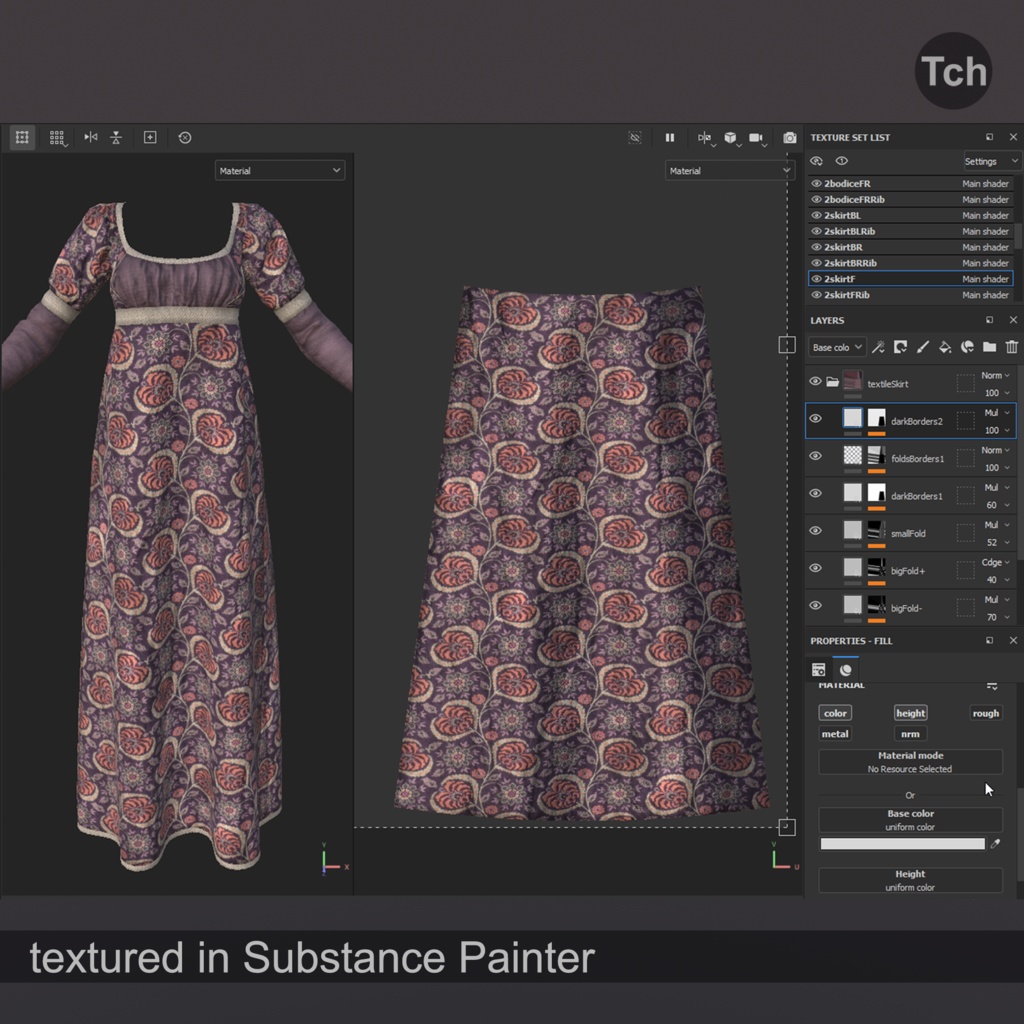The image size is (1024, 1024).
Task: Select the paint brush tool in Layers panel
Action: point(922,346)
